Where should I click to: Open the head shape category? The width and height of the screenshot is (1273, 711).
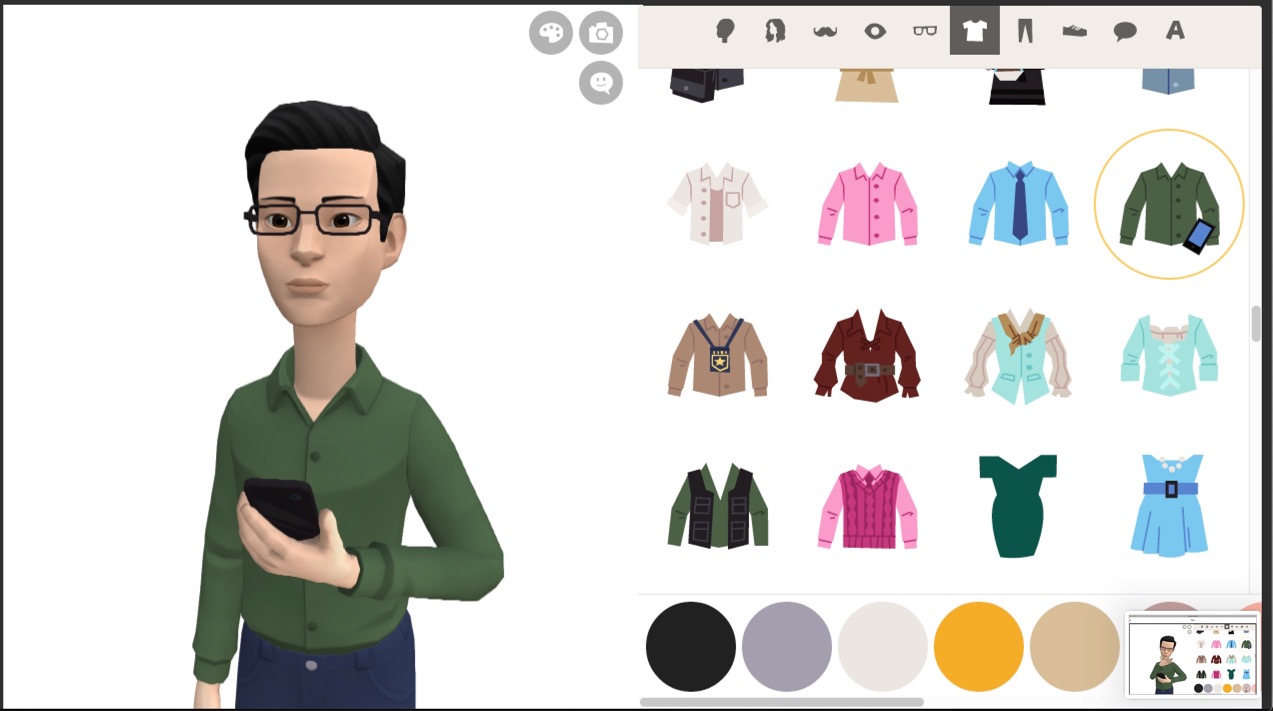(725, 31)
